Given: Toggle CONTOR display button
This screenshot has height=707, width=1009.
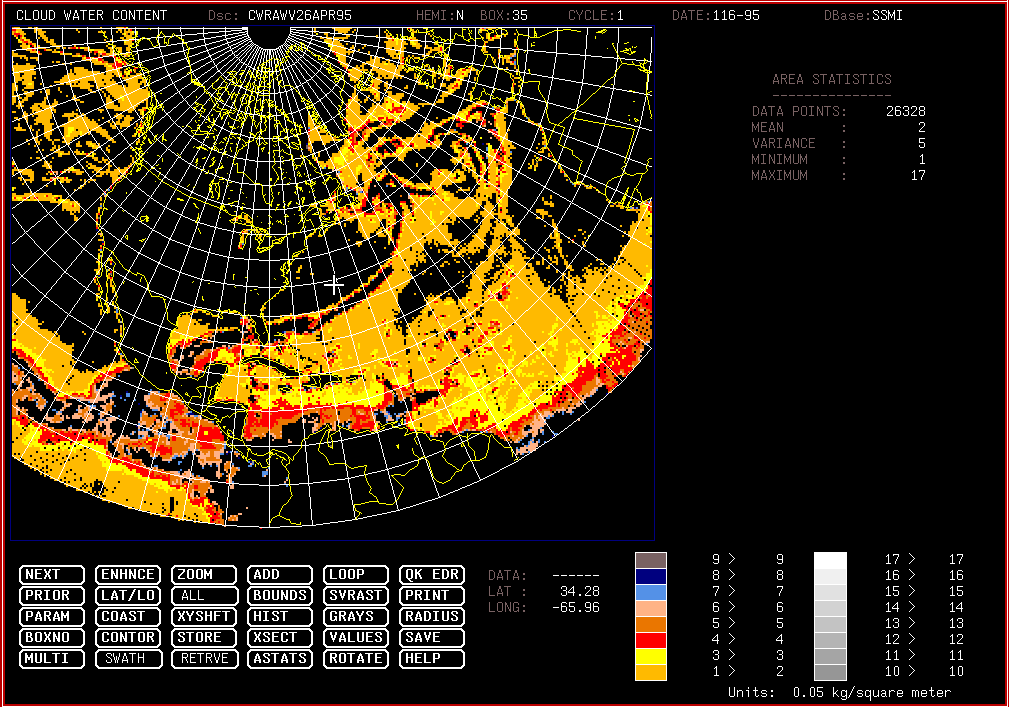Looking at the screenshot, I should tap(128, 638).
